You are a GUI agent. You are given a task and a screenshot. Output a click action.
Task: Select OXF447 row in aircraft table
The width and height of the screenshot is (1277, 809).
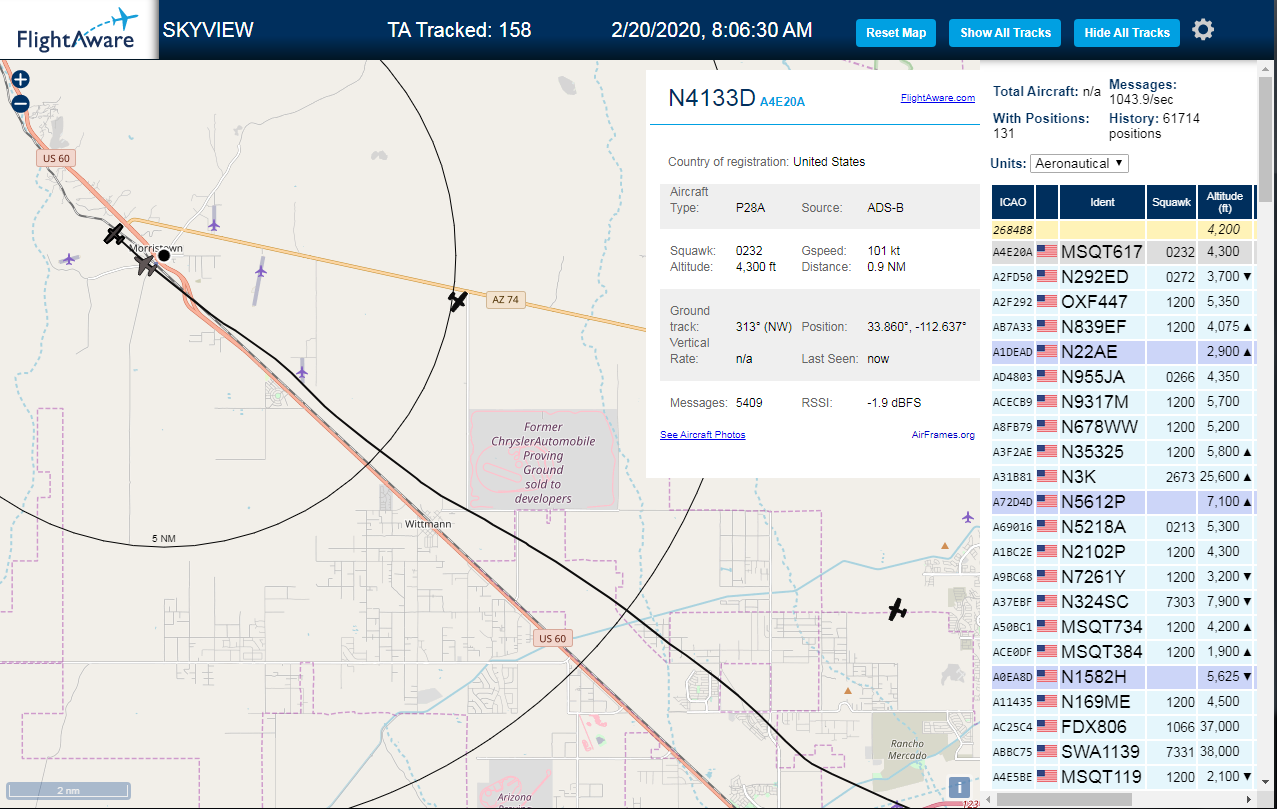[x=1123, y=302]
